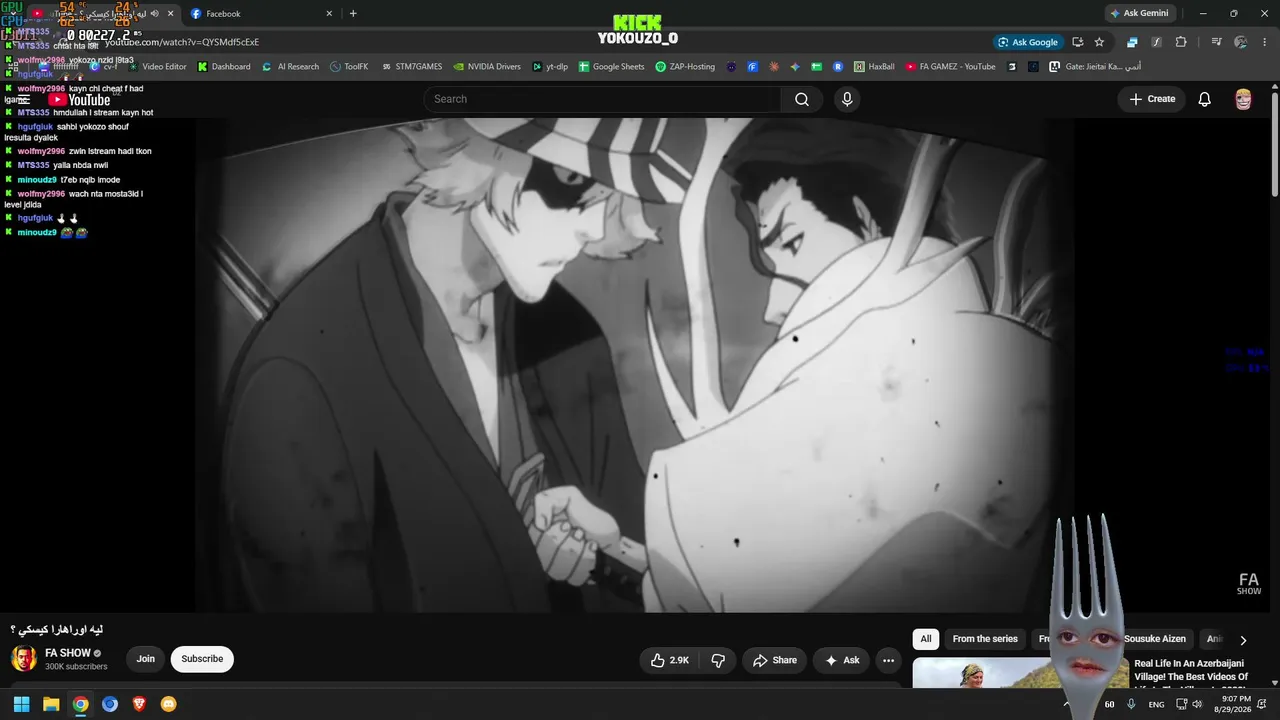
Task: Select the All filter chip
Action: (926, 639)
